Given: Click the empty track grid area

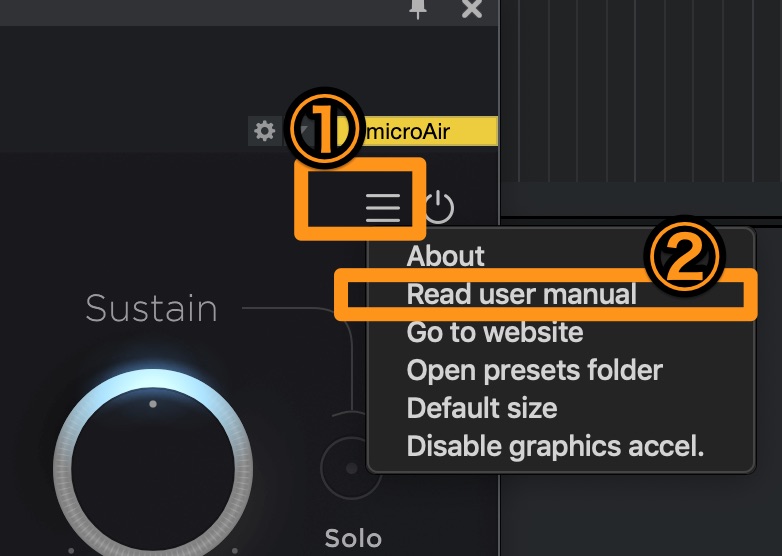Looking at the screenshot, I should (x=640, y=90).
